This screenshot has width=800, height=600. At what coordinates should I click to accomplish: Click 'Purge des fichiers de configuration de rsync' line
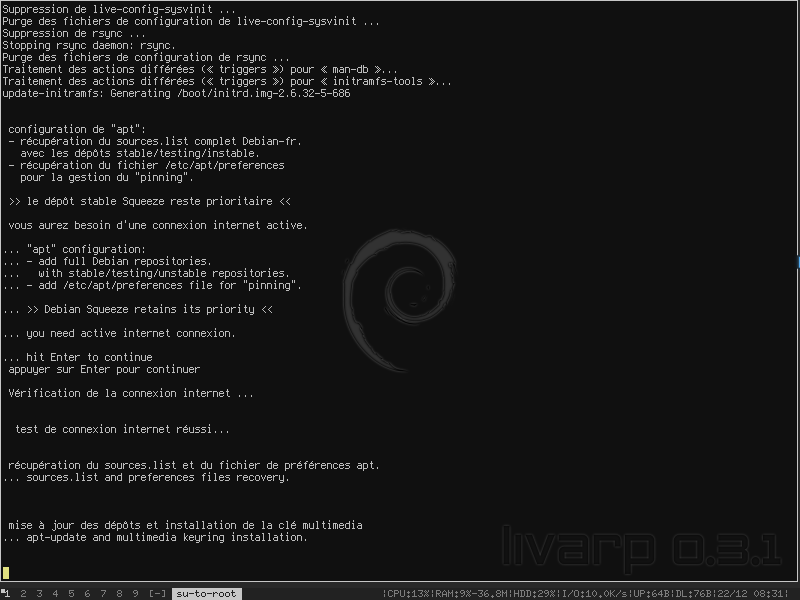[146, 57]
